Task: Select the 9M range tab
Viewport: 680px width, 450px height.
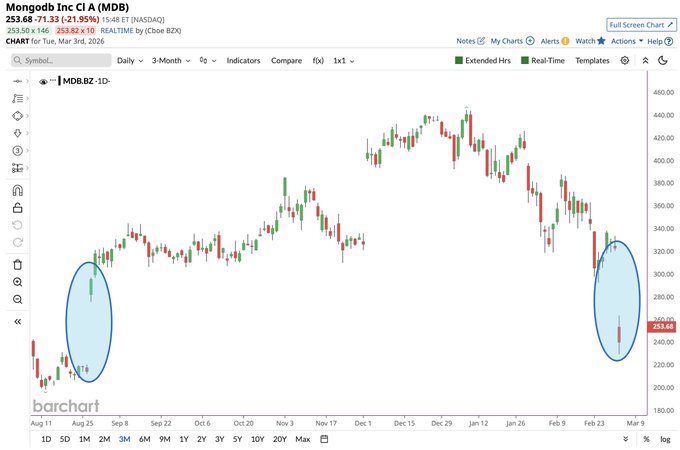Action: [164, 439]
